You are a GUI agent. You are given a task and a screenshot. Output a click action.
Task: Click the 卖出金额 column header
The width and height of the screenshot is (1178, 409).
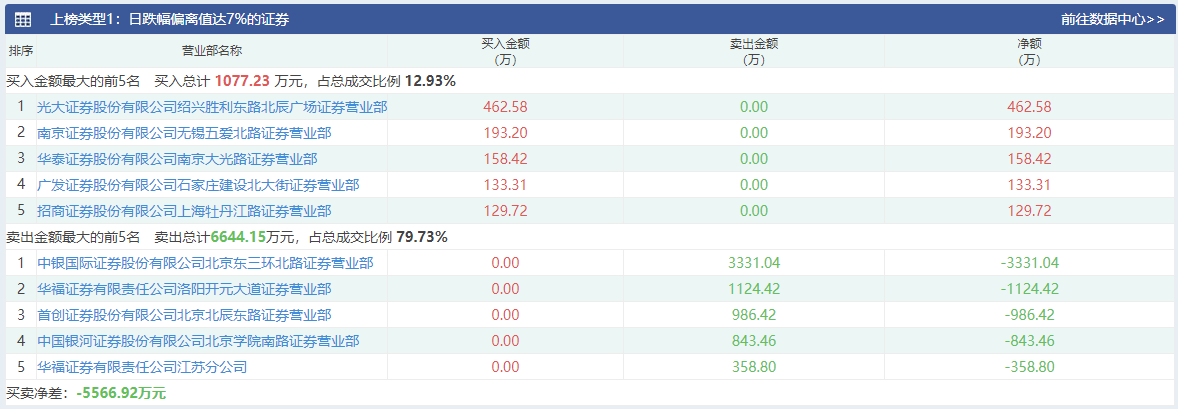click(754, 51)
